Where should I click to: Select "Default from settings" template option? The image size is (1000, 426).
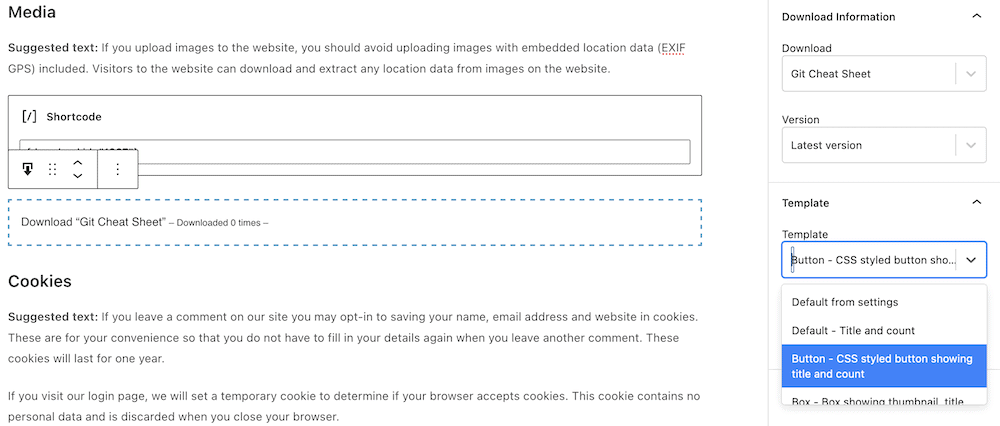[x=845, y=302]
